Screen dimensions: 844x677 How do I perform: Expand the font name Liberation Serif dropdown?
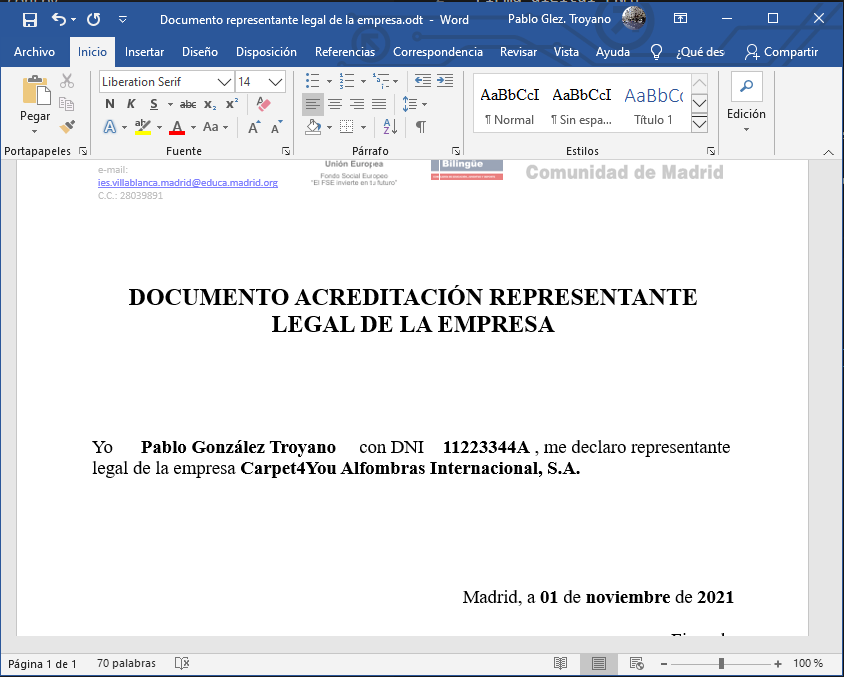(224, 82)
